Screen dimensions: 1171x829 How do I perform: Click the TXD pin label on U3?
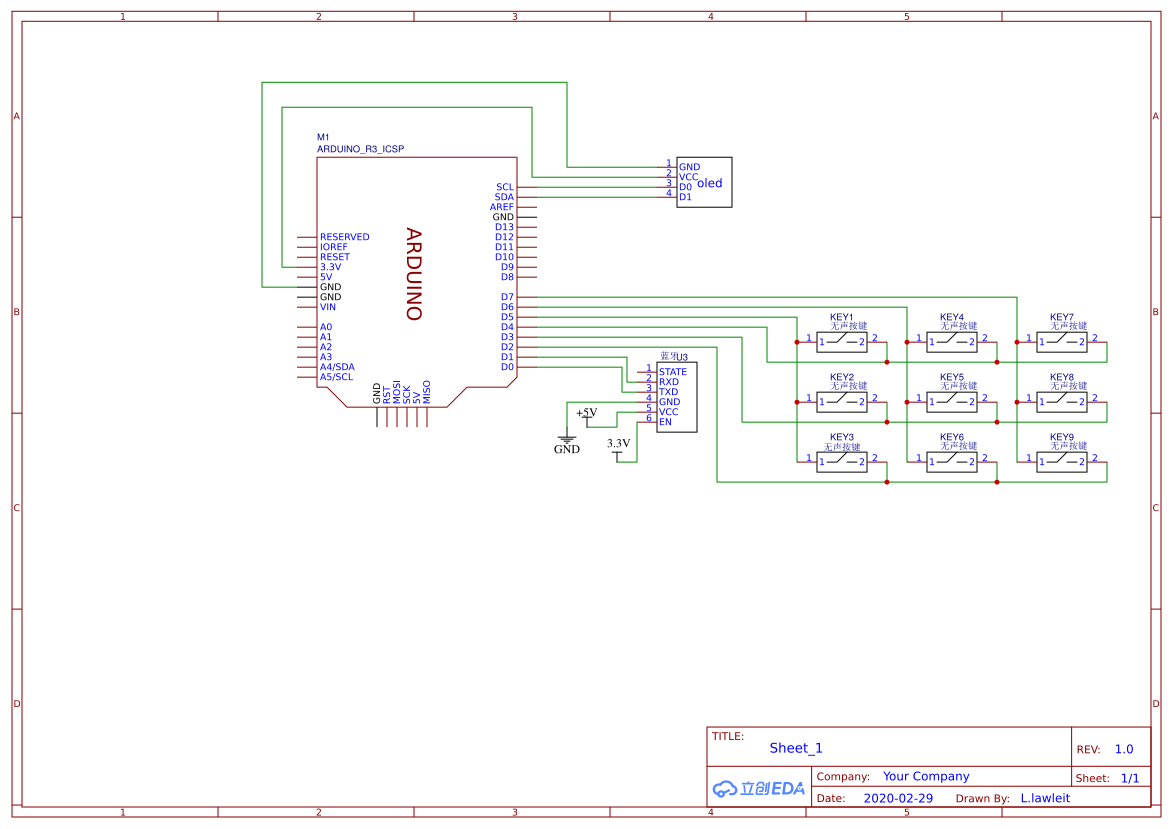click(668, 392)
